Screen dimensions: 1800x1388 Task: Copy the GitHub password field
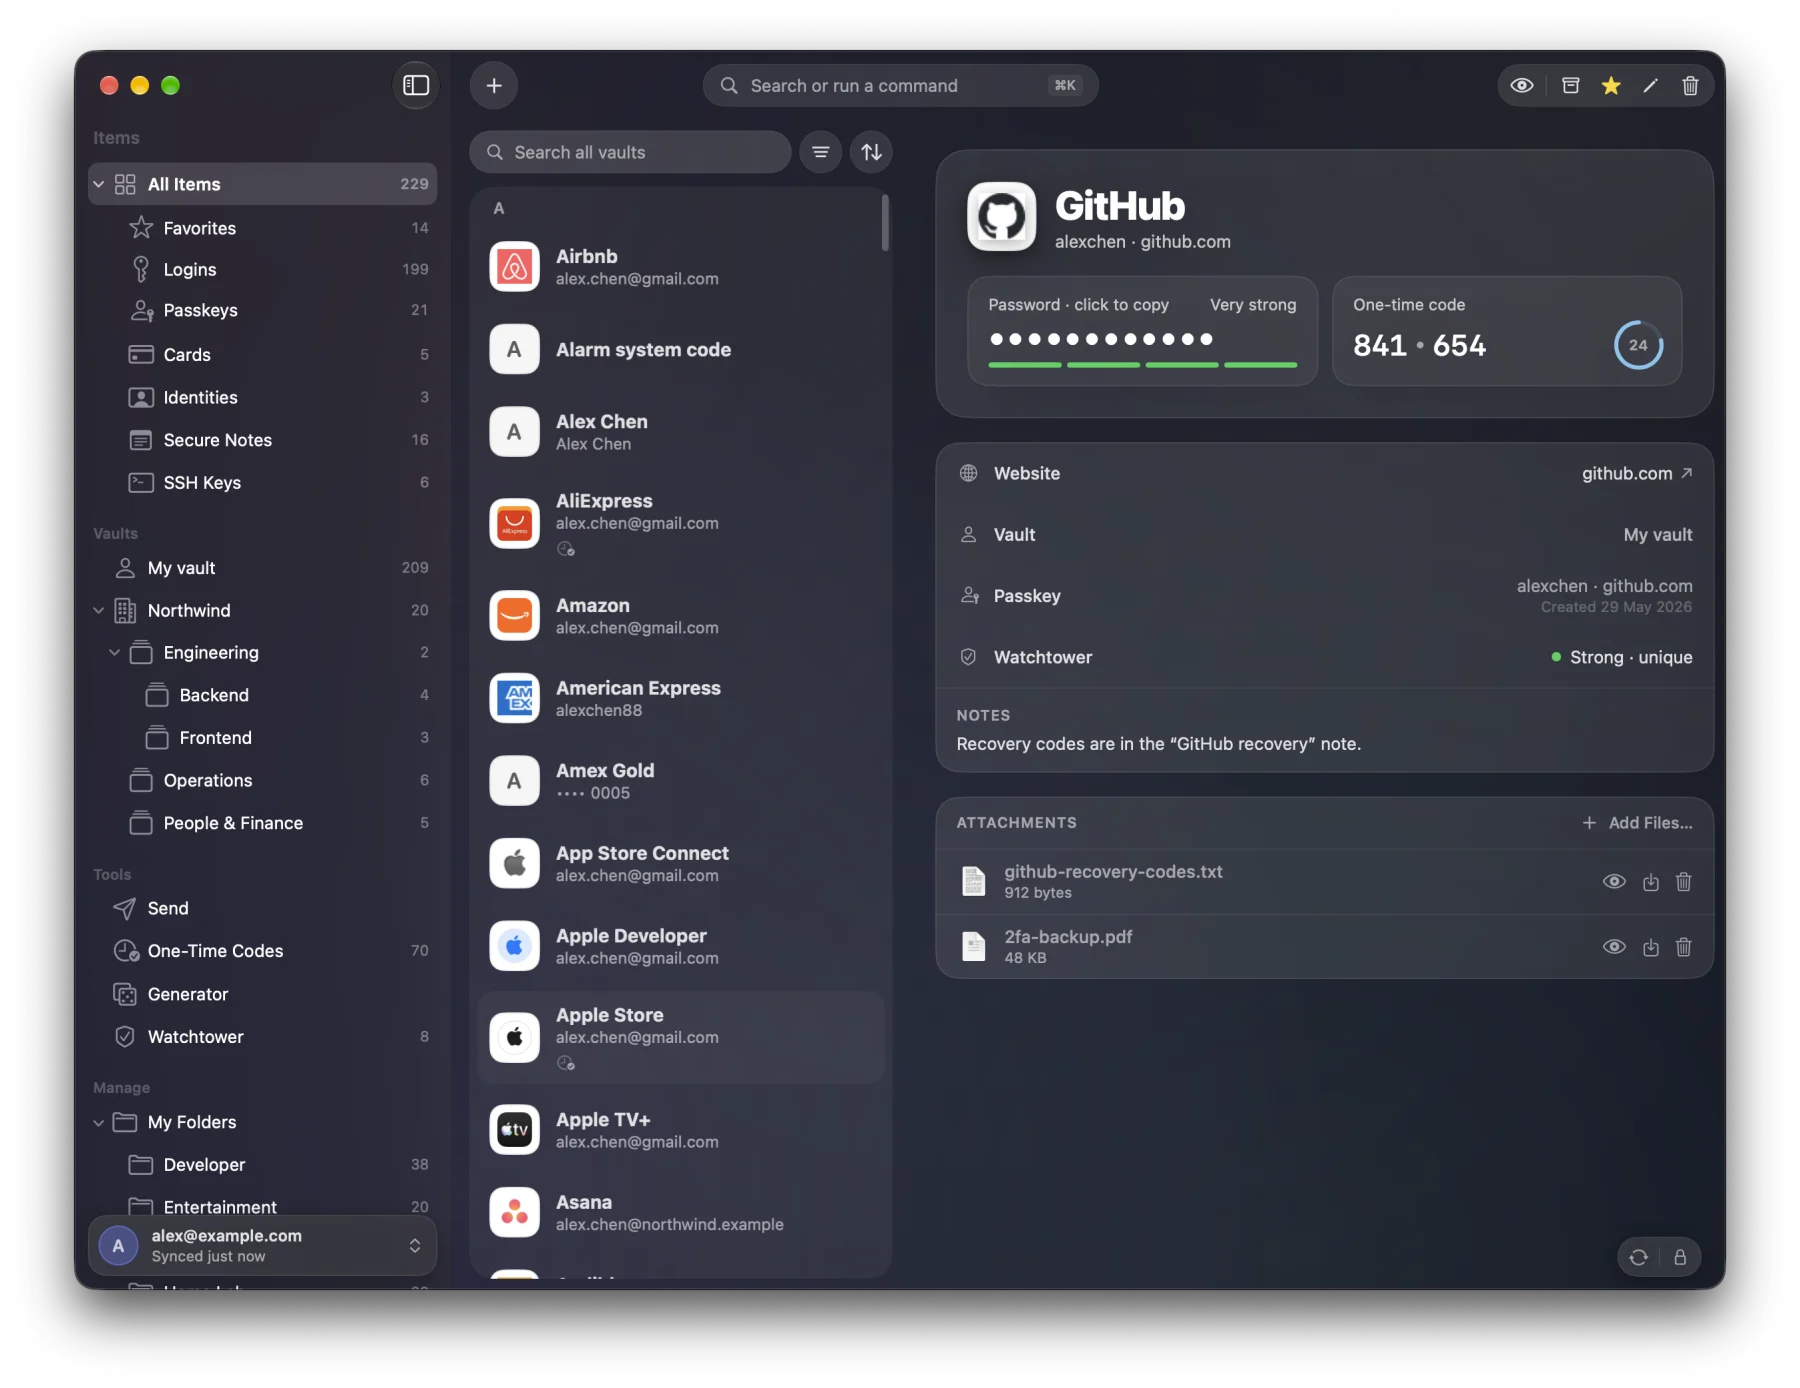pyautogui.click(x=1142, y=331)
